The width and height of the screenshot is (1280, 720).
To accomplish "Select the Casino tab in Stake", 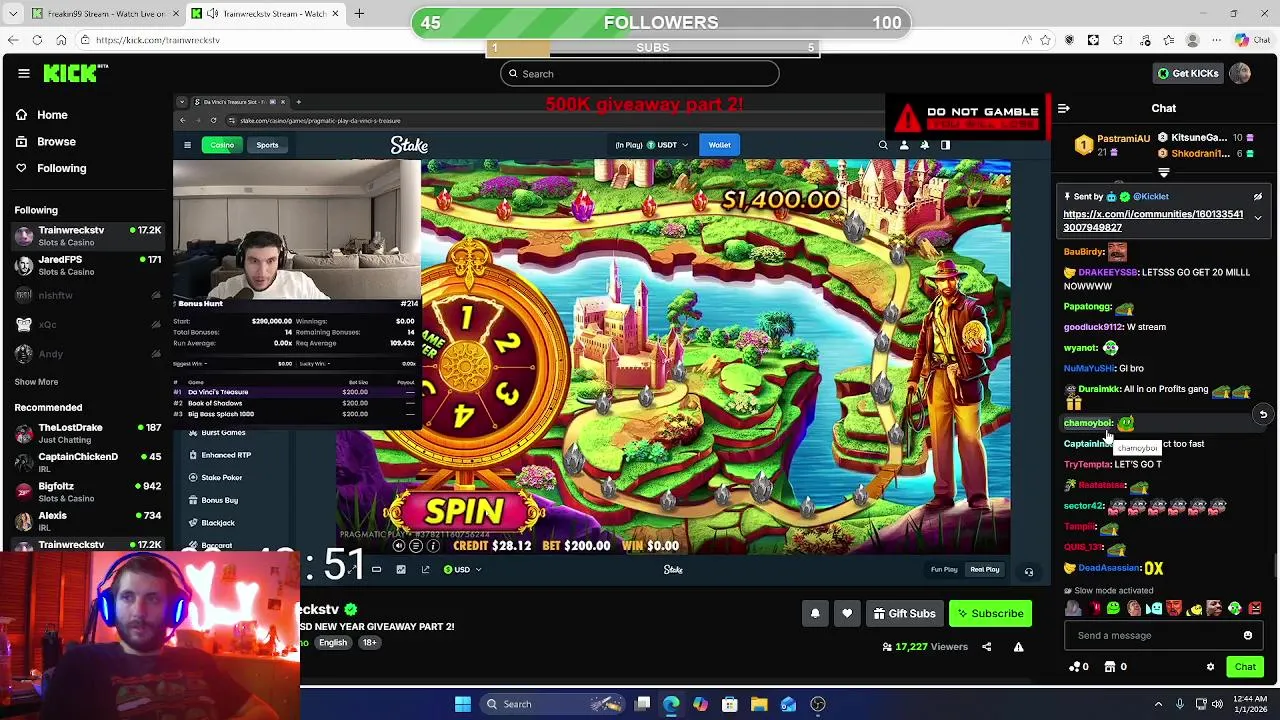I will 222,145.
